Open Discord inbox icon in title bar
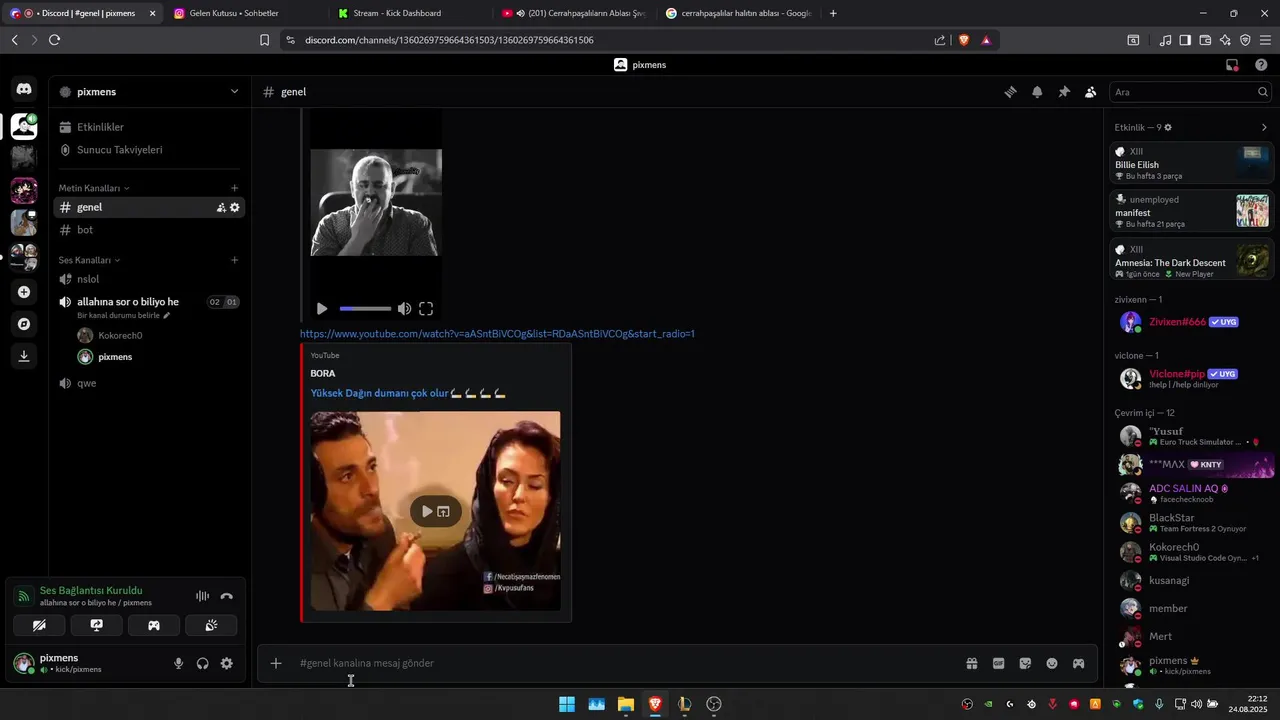 pos(1232,65)
